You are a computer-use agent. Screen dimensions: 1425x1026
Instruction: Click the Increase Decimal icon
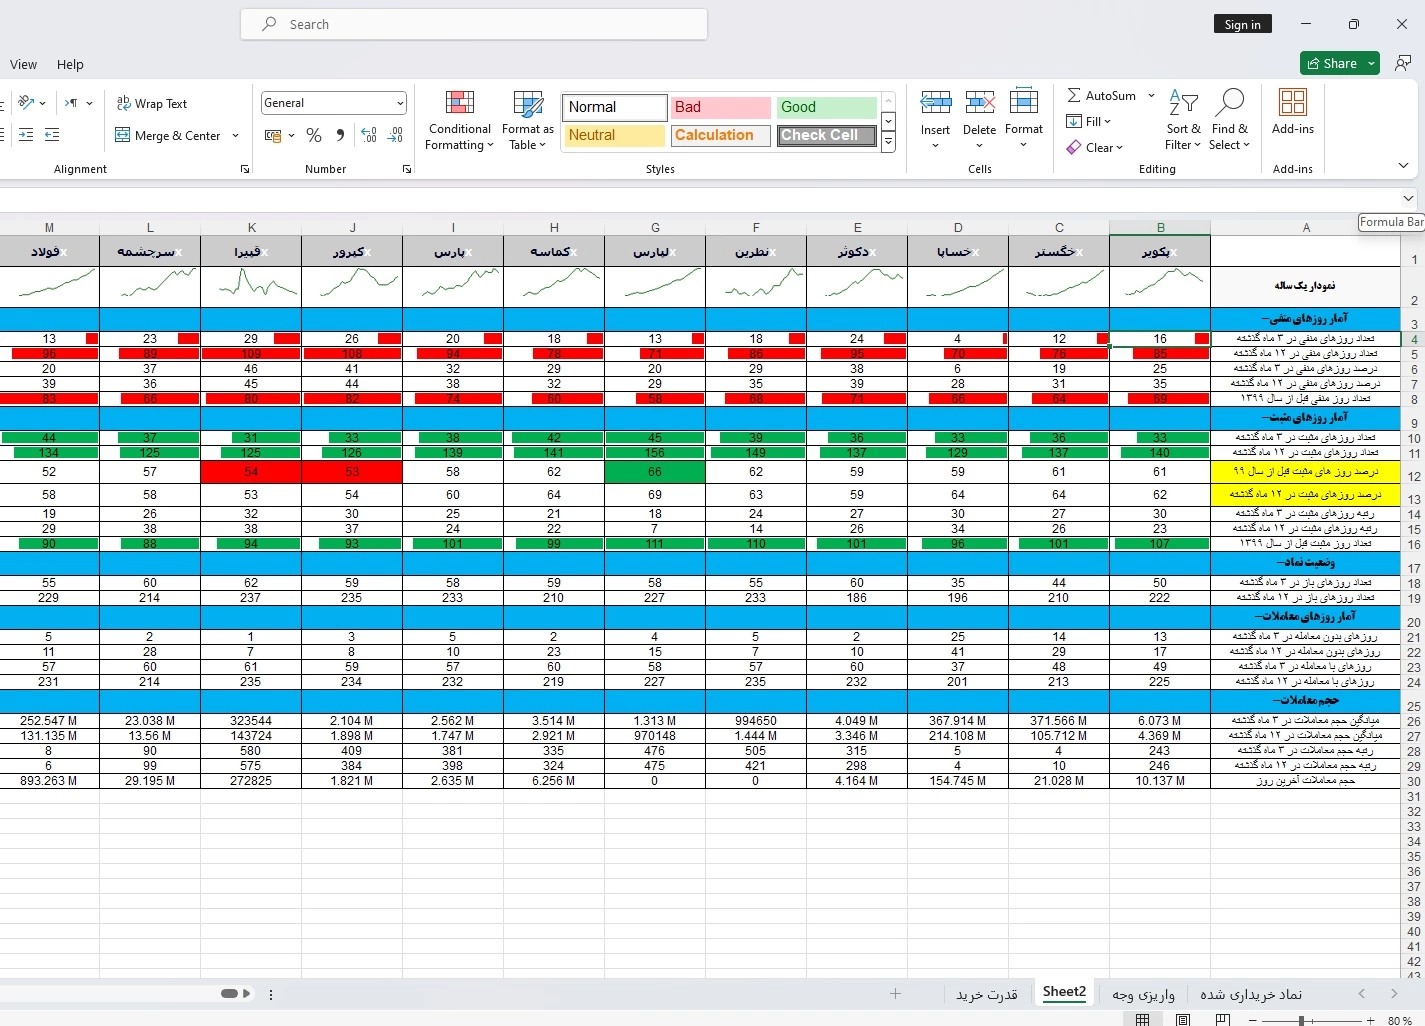click(x=369, y=135)
